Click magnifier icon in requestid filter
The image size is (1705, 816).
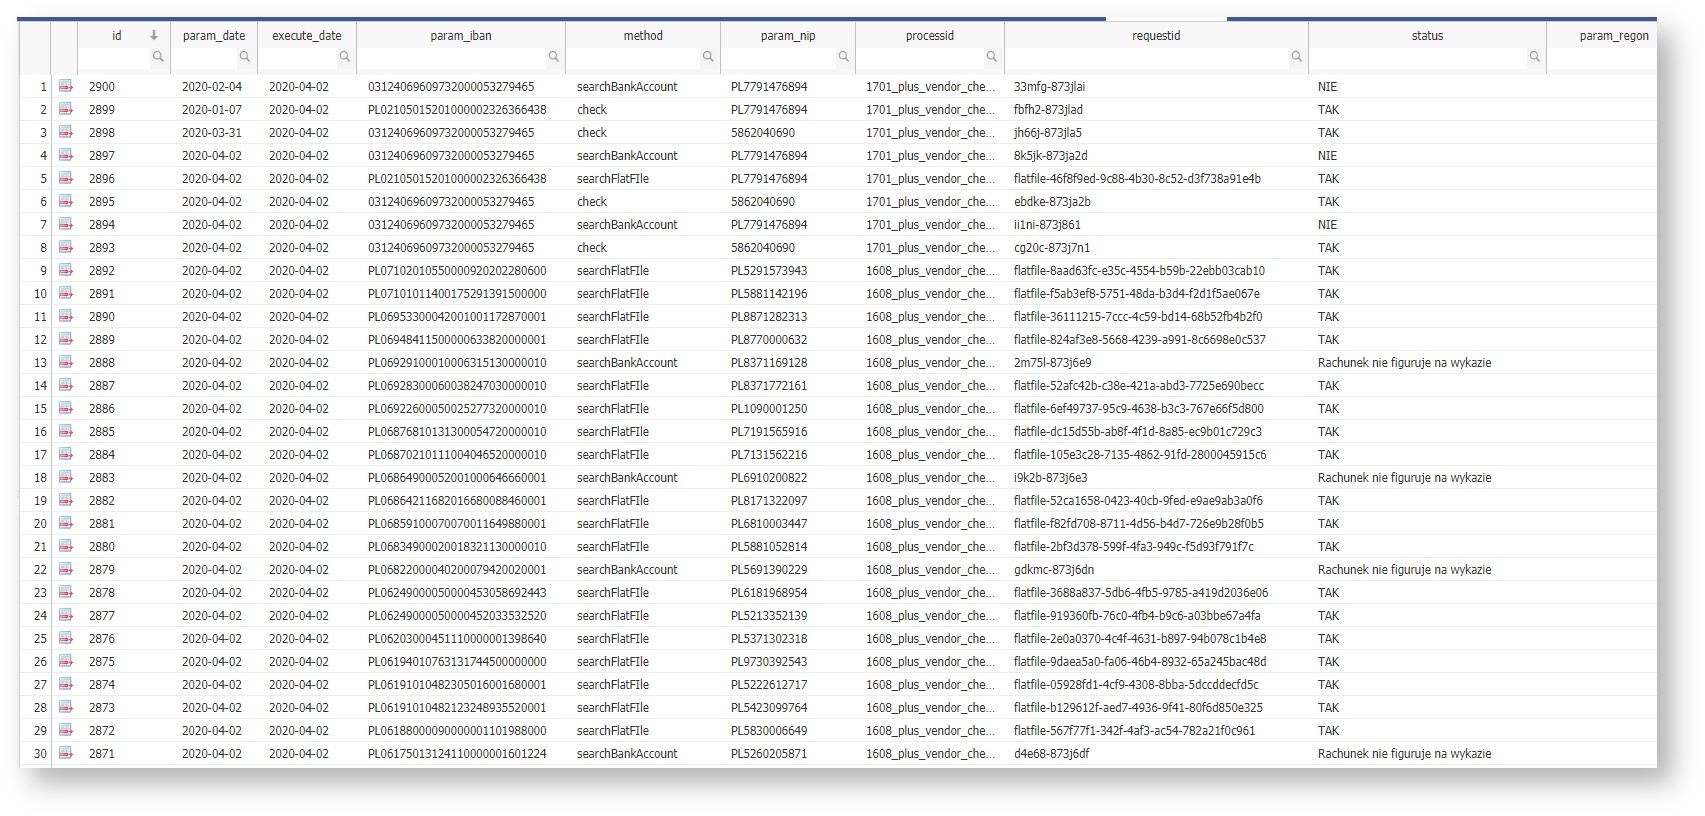tap(1296, 57)
